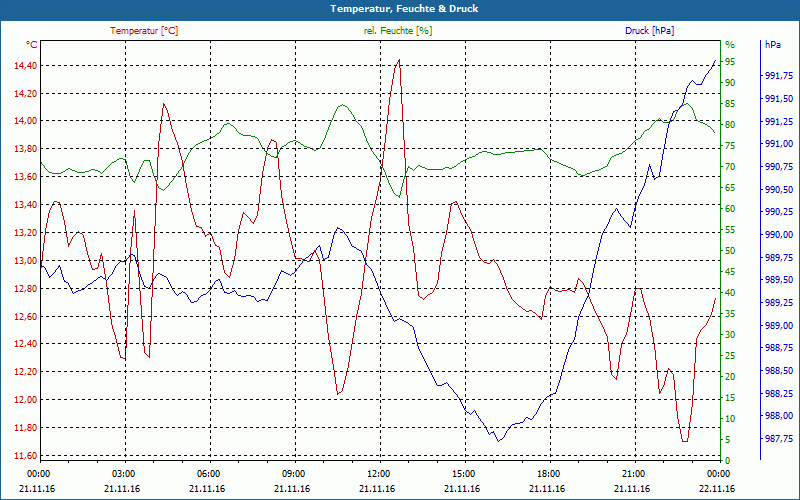Click the 990,75 pressure axis value
This screenshot has height=500, width=800.
click(779, 166)
